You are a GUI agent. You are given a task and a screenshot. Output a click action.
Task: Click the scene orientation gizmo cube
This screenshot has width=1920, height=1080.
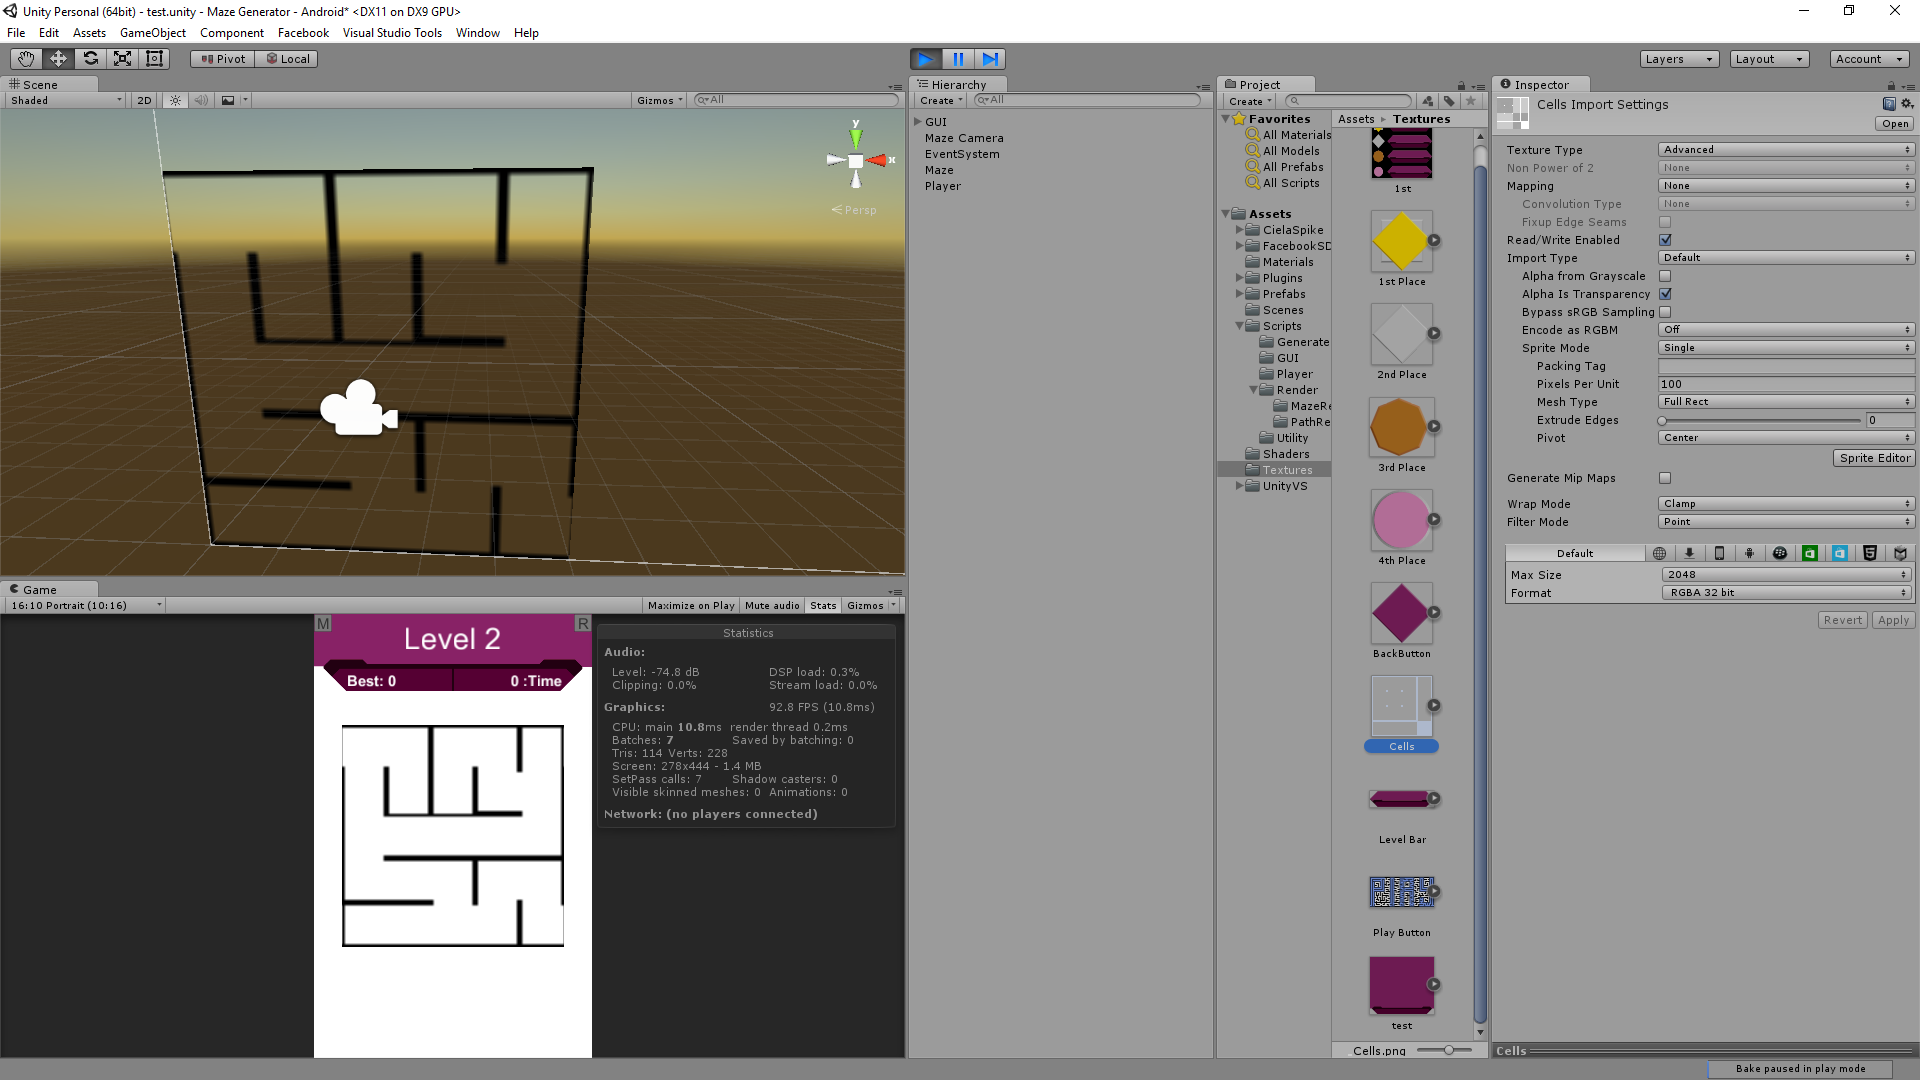pos(856,161)
